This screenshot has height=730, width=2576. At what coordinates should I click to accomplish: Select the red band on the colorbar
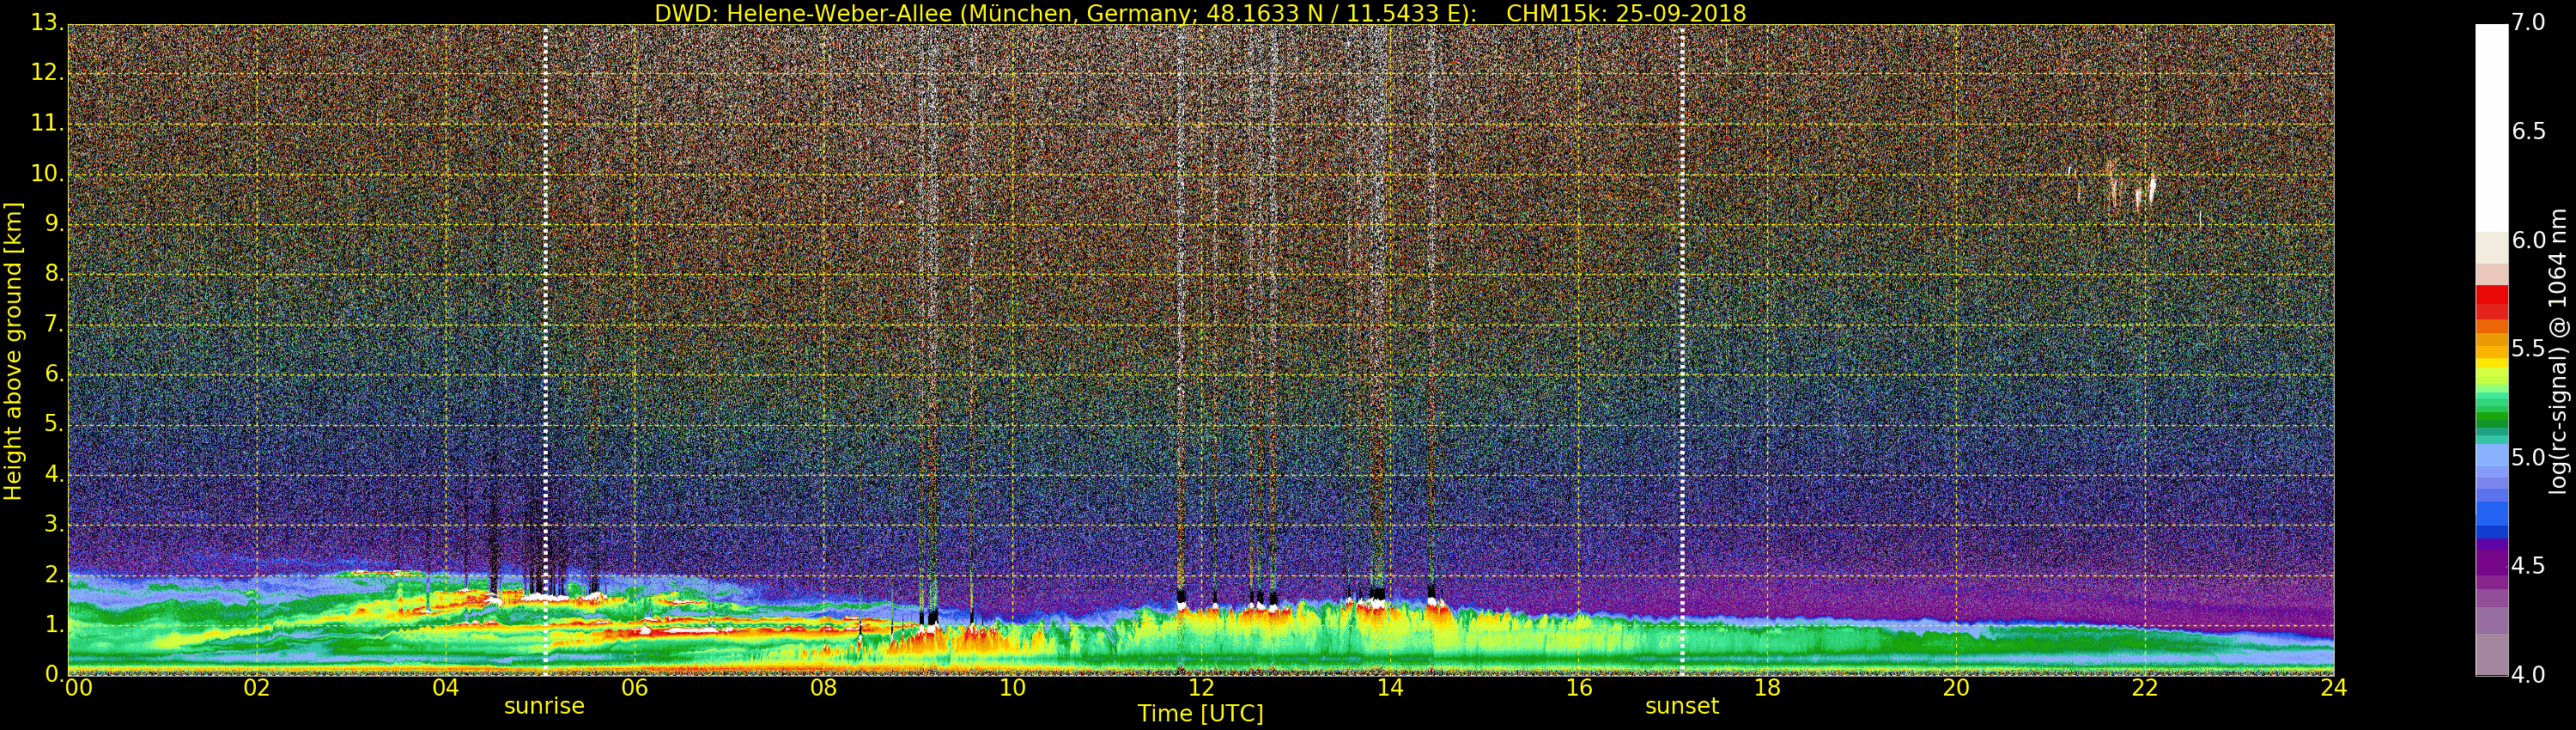pyautogui.click(x=2490, y=300)
